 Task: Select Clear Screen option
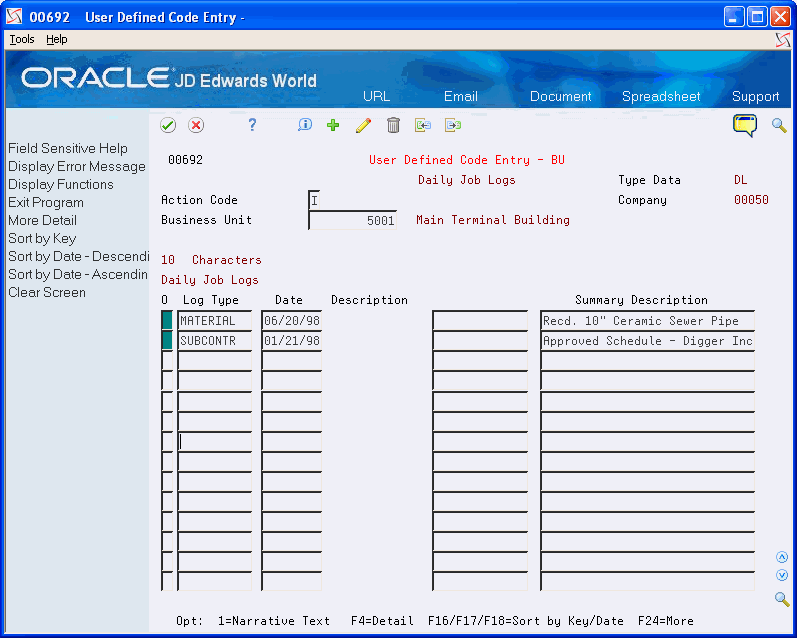[47, 292]
